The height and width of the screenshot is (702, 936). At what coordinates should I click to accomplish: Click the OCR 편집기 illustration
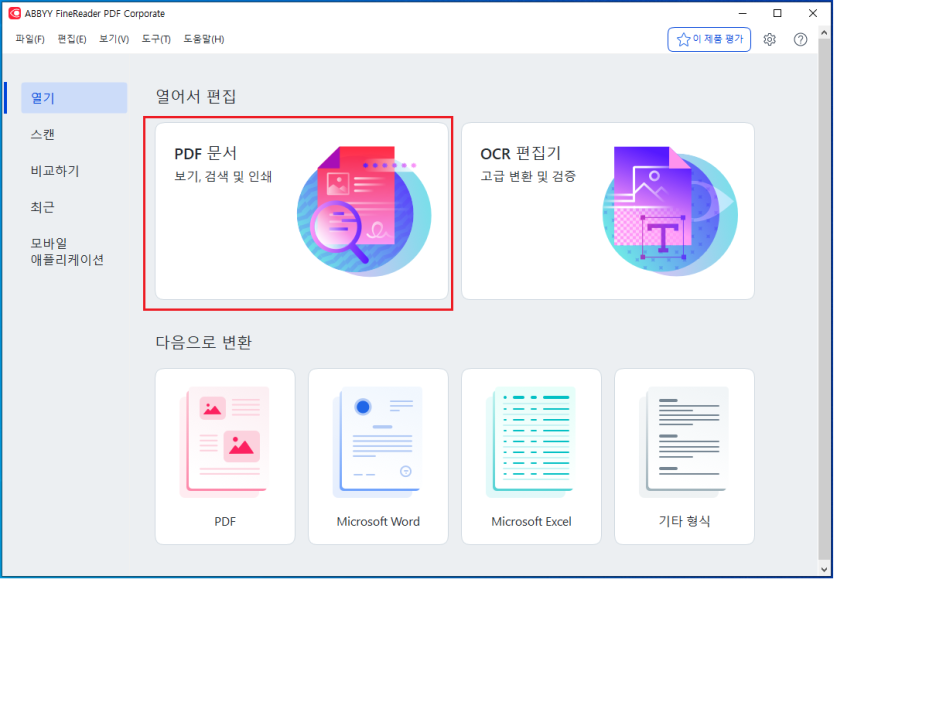tap(670, 211)
